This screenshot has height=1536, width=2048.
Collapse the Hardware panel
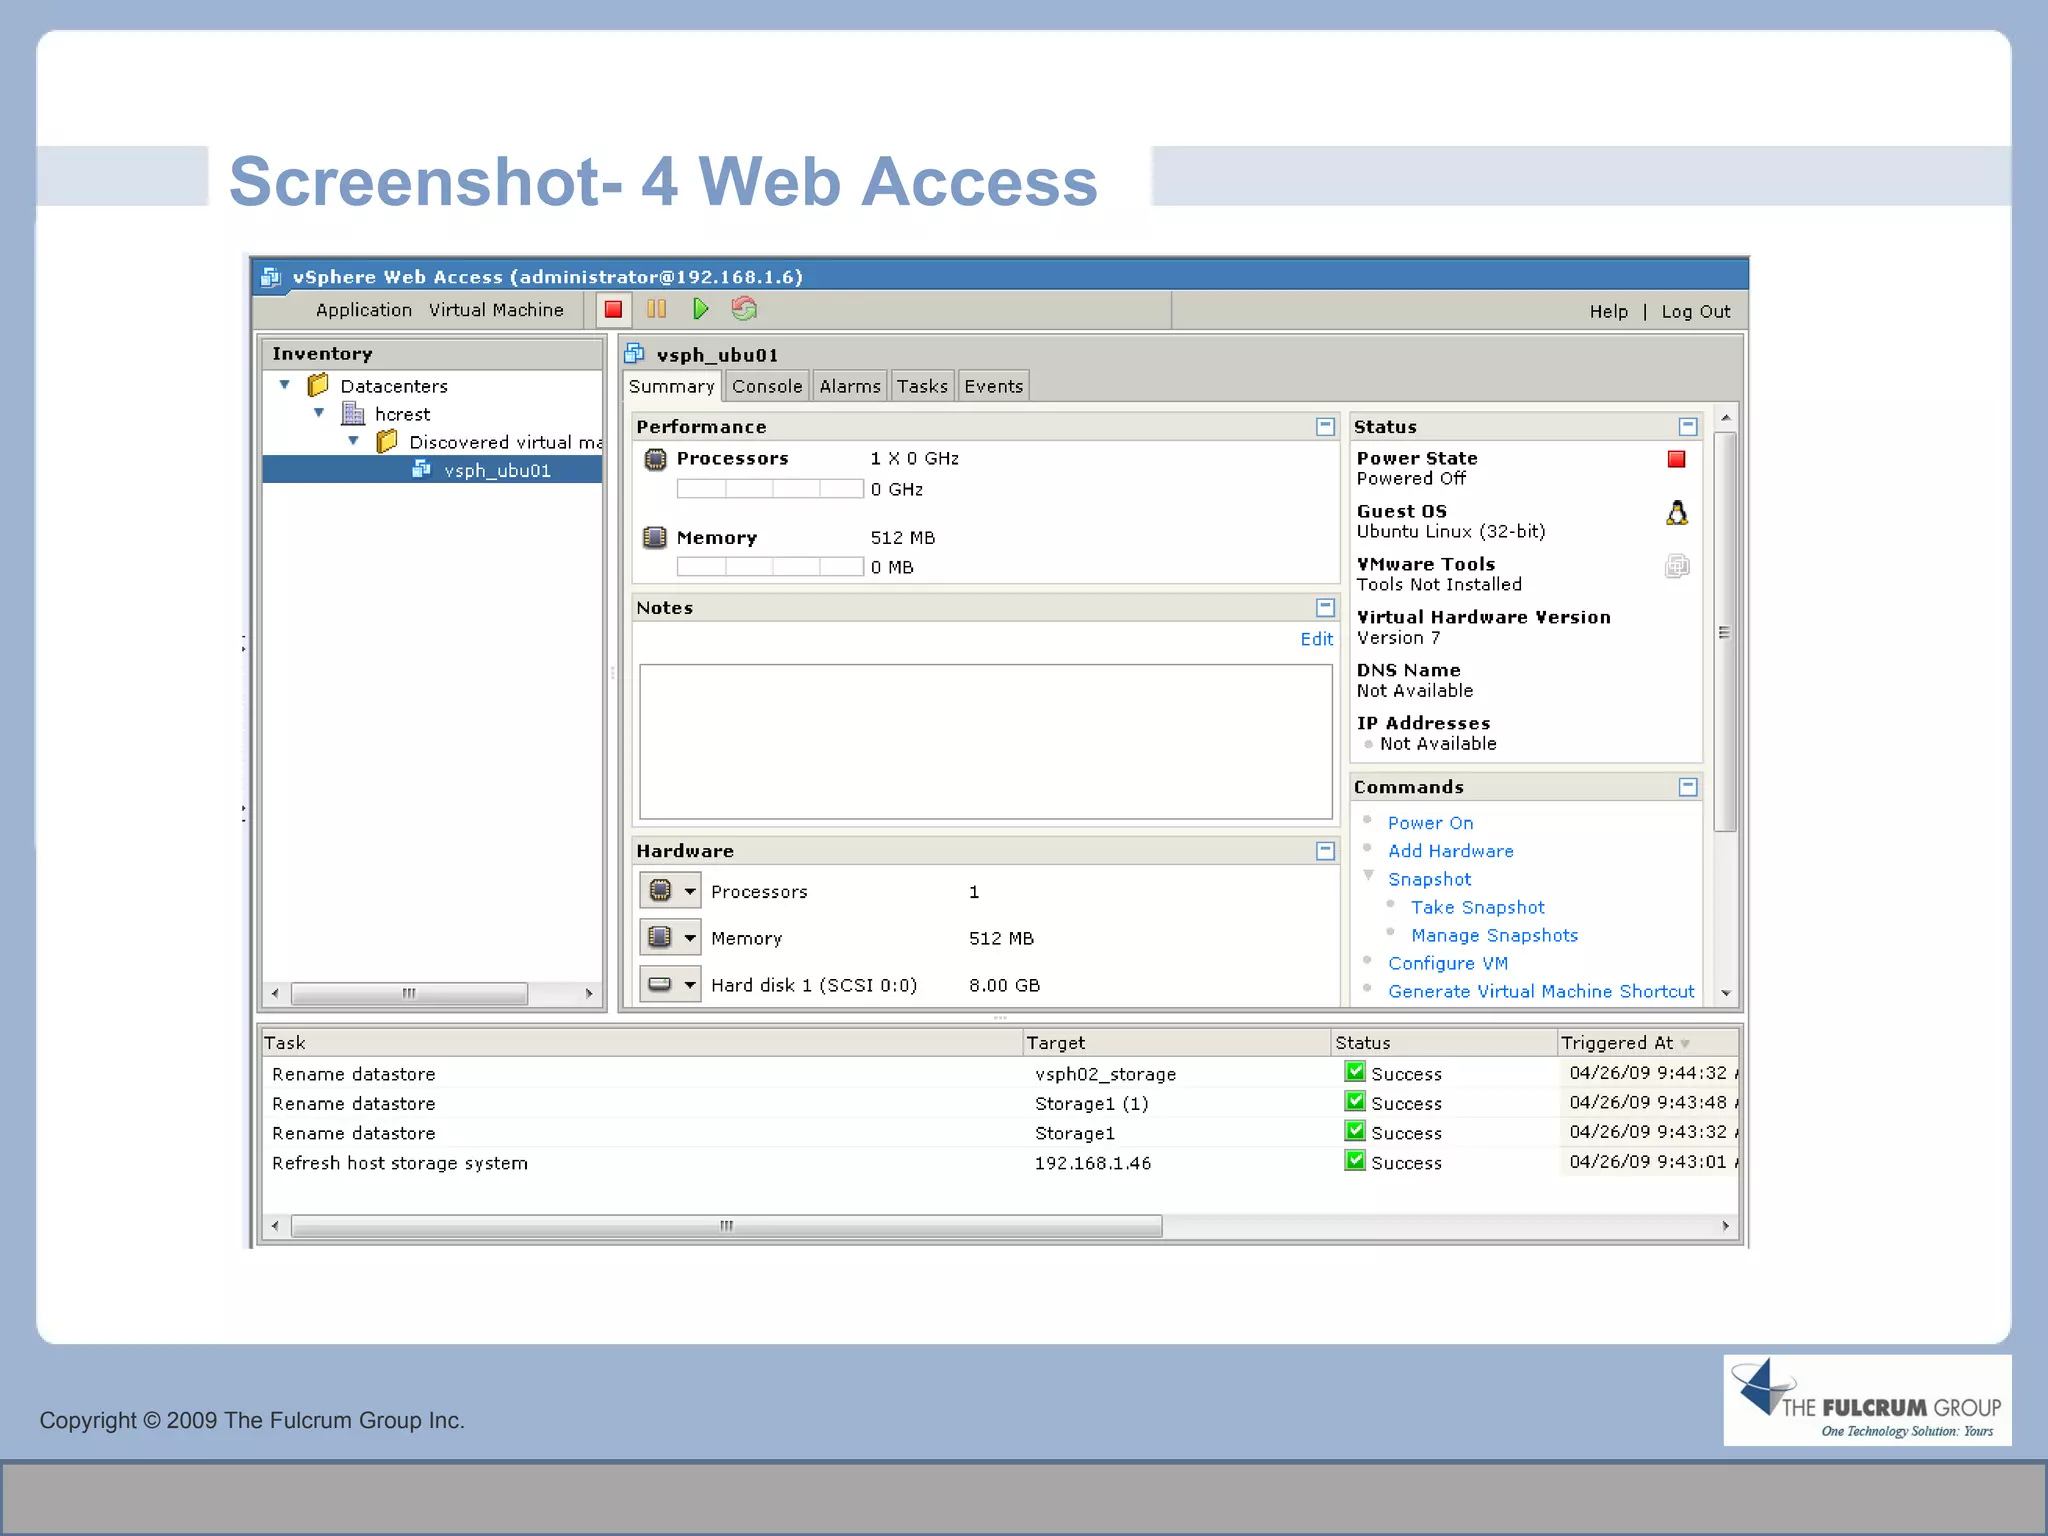point(1325,851)
